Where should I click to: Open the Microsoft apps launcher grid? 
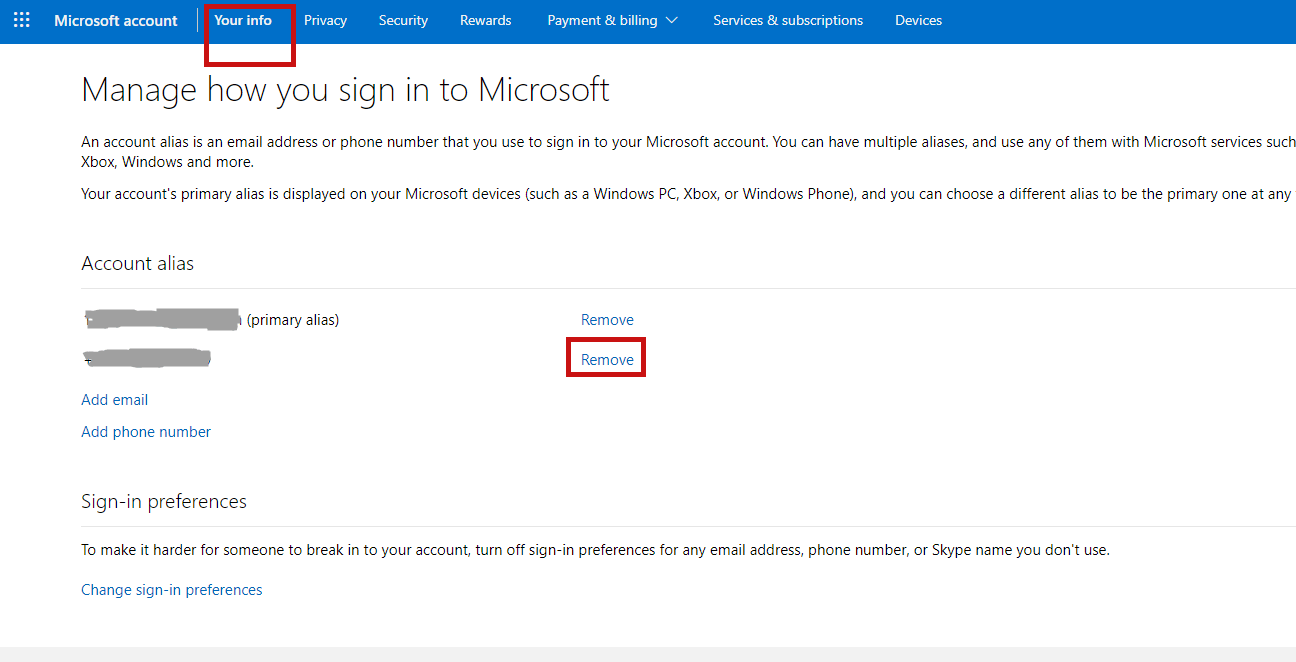[21, 20]
